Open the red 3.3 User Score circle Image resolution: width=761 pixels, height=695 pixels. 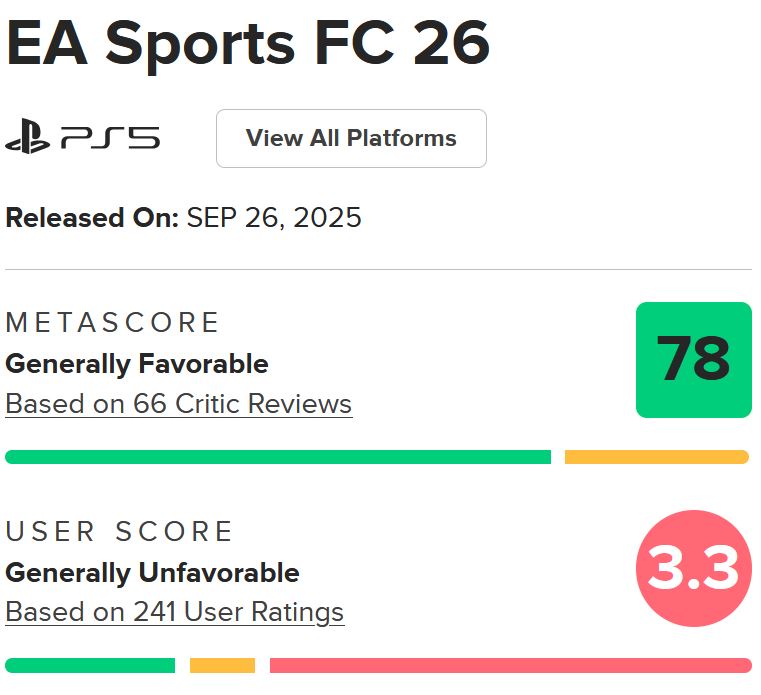pyautogui.click(x=693, y=568)
